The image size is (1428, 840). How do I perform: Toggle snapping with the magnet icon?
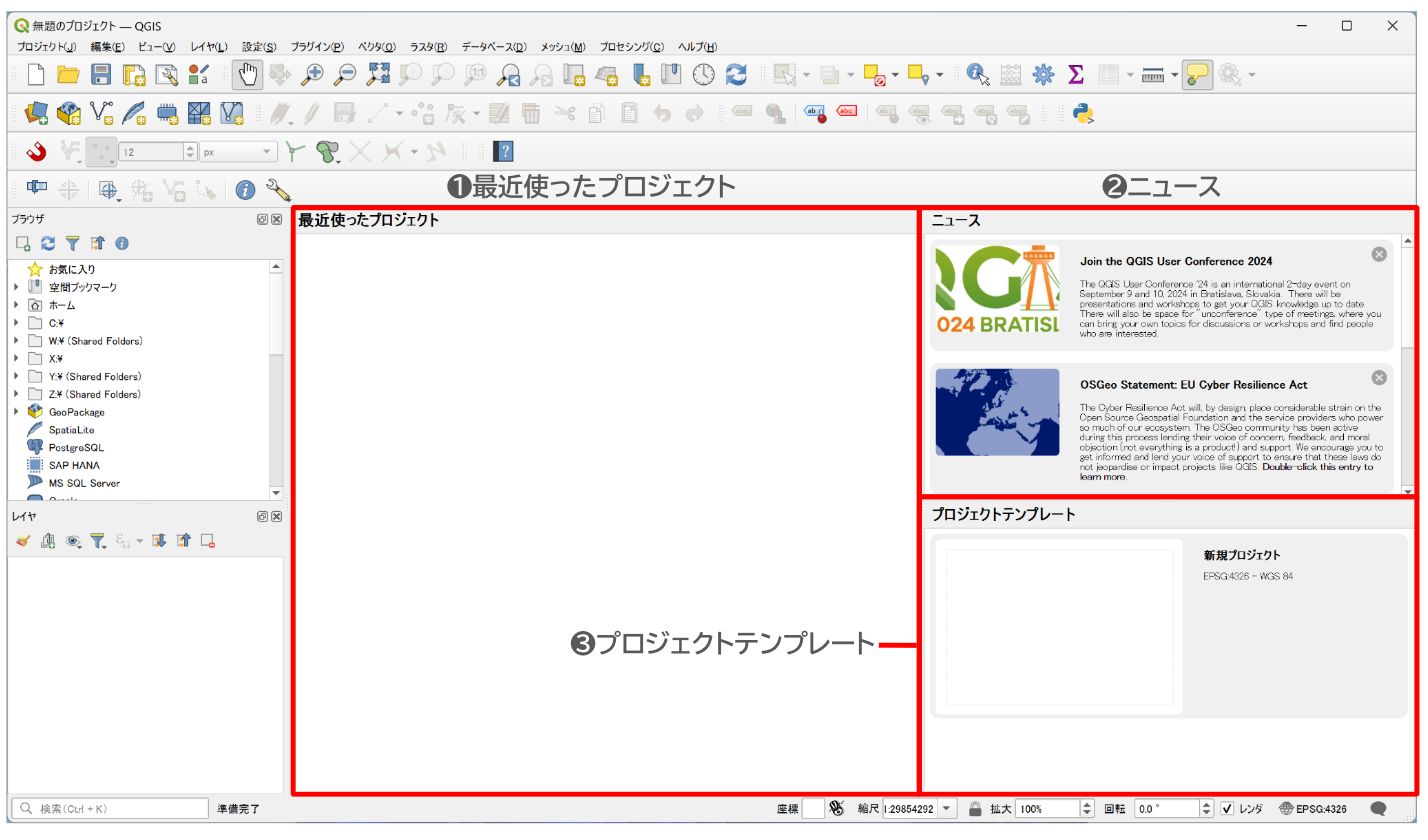point(36,152)
